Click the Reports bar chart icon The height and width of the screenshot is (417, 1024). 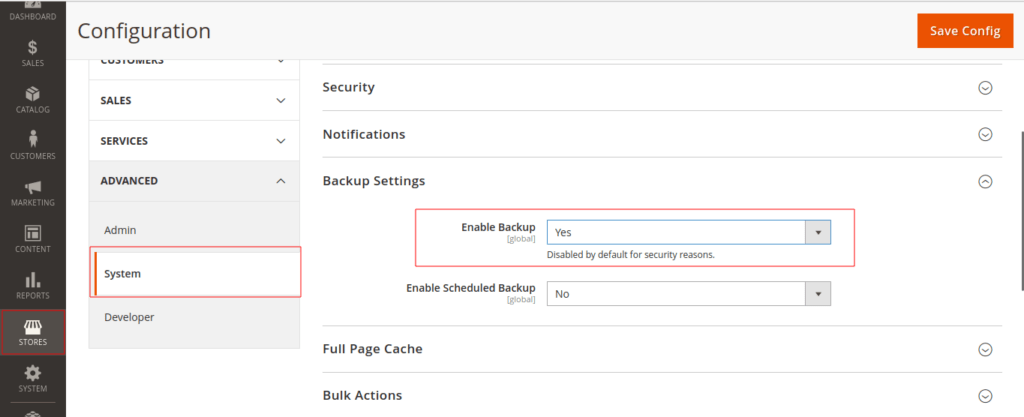coord(33,281)
